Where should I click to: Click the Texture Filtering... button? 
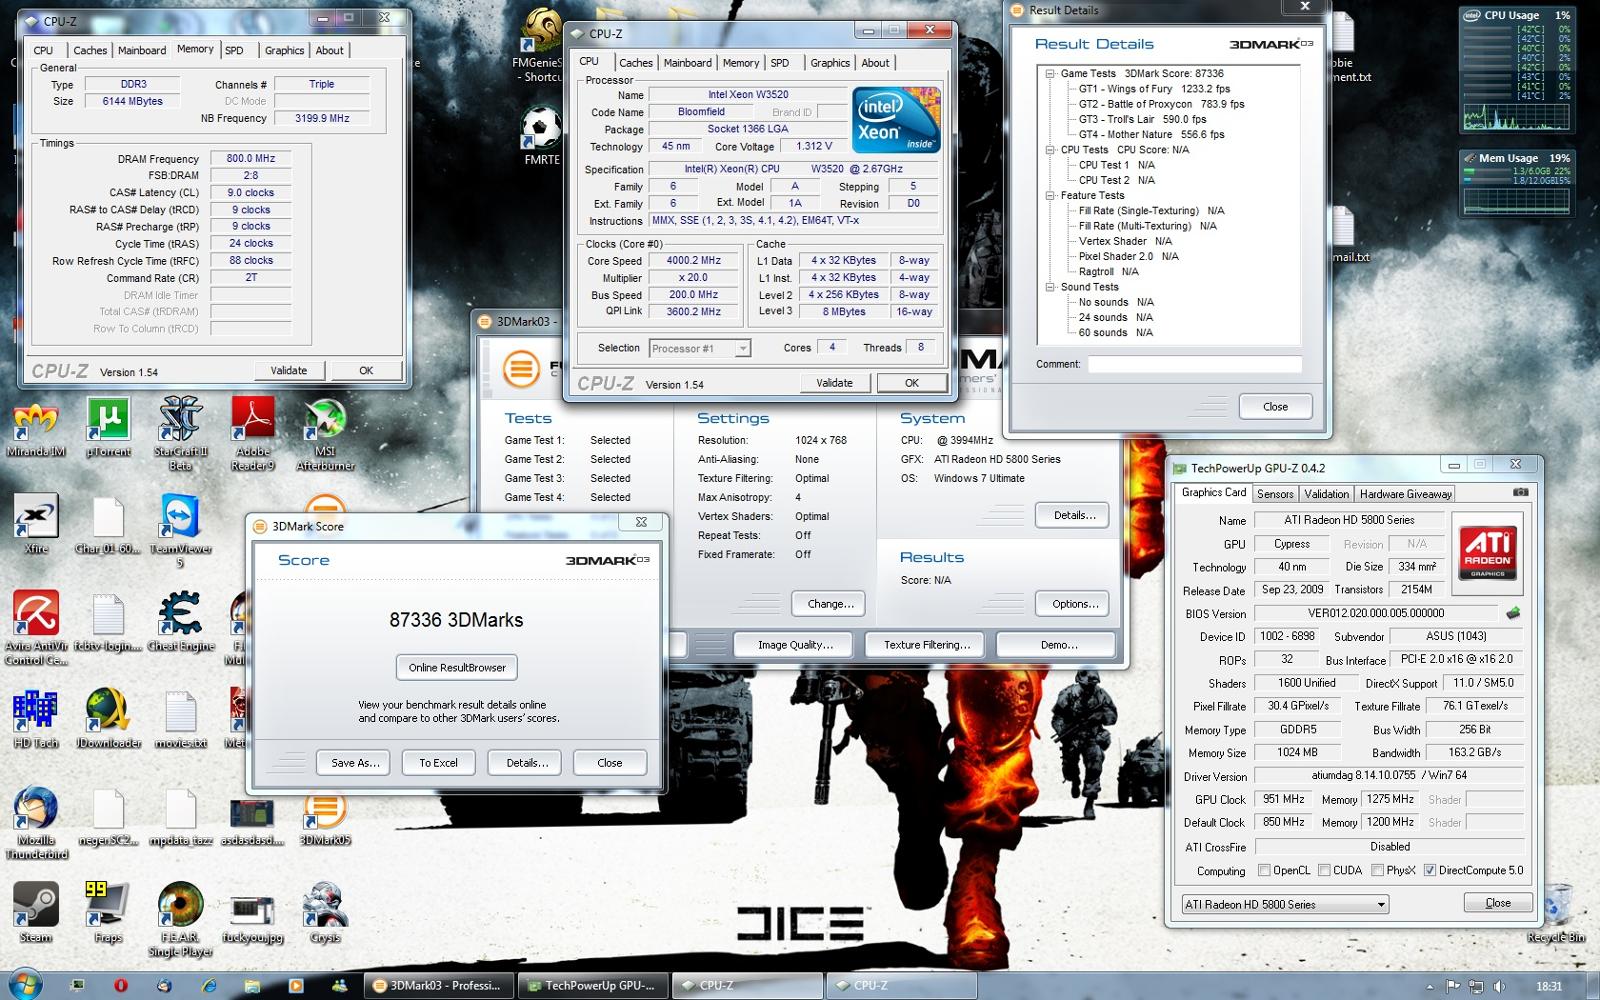[x=926, y=645]
